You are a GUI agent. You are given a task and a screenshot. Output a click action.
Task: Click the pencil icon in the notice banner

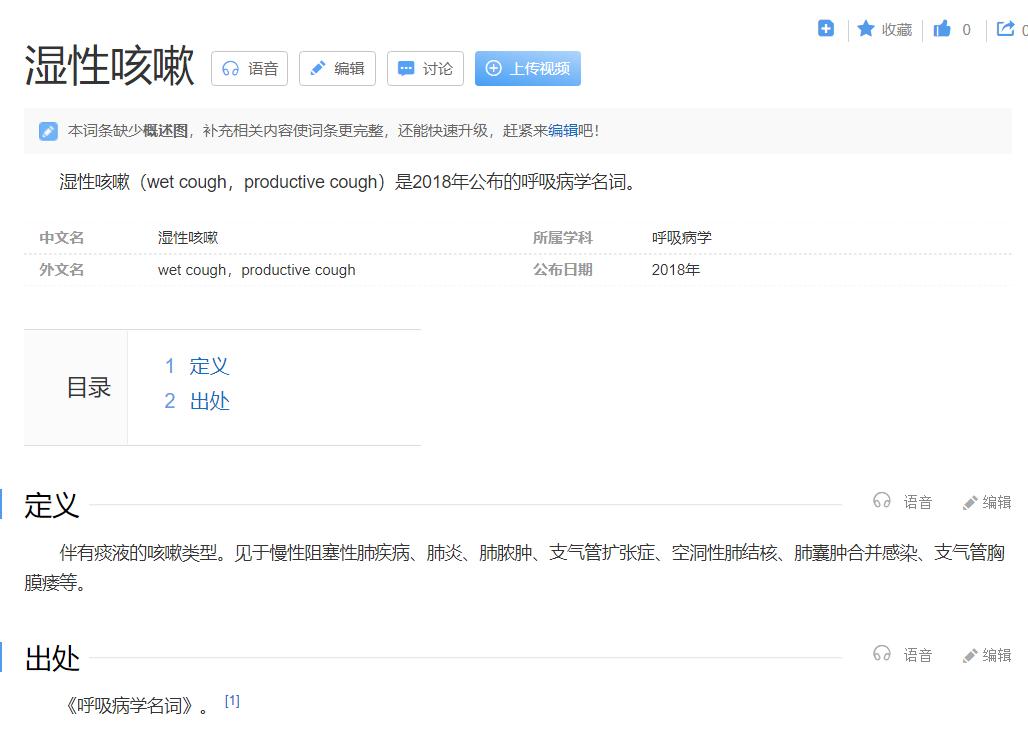pos(48,130)
